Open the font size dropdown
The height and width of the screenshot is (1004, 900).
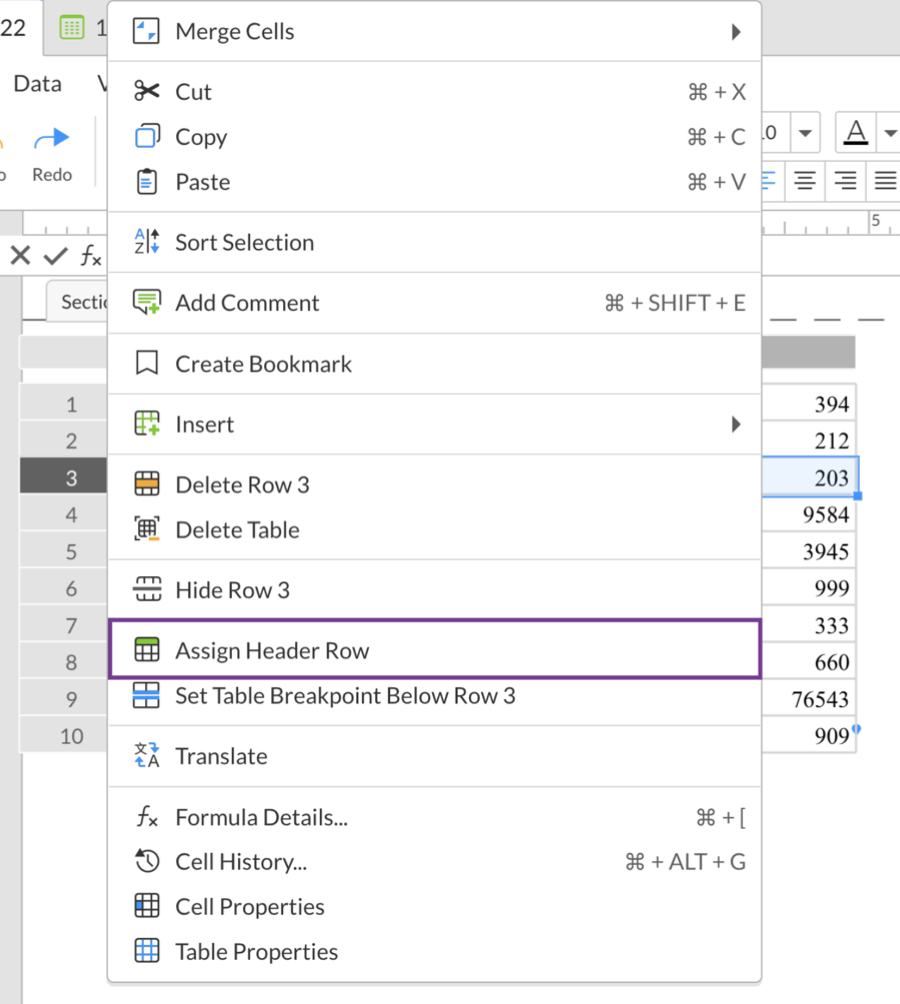[x=805, y=132]
